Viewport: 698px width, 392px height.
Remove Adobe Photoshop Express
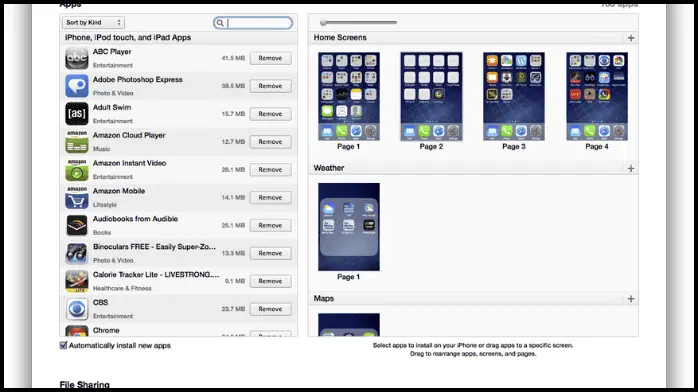pyautogui.click(x=270, y=86)
